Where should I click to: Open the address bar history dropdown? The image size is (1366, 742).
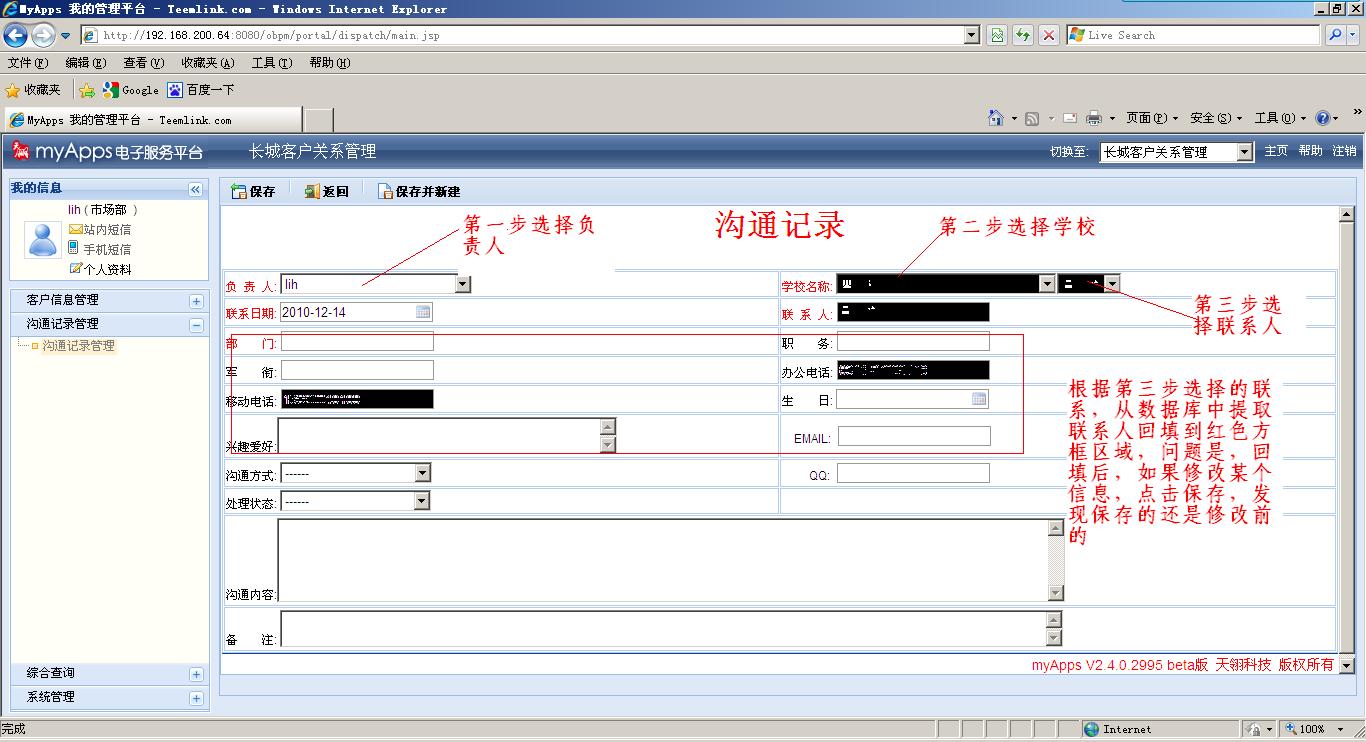pos(971,35)
